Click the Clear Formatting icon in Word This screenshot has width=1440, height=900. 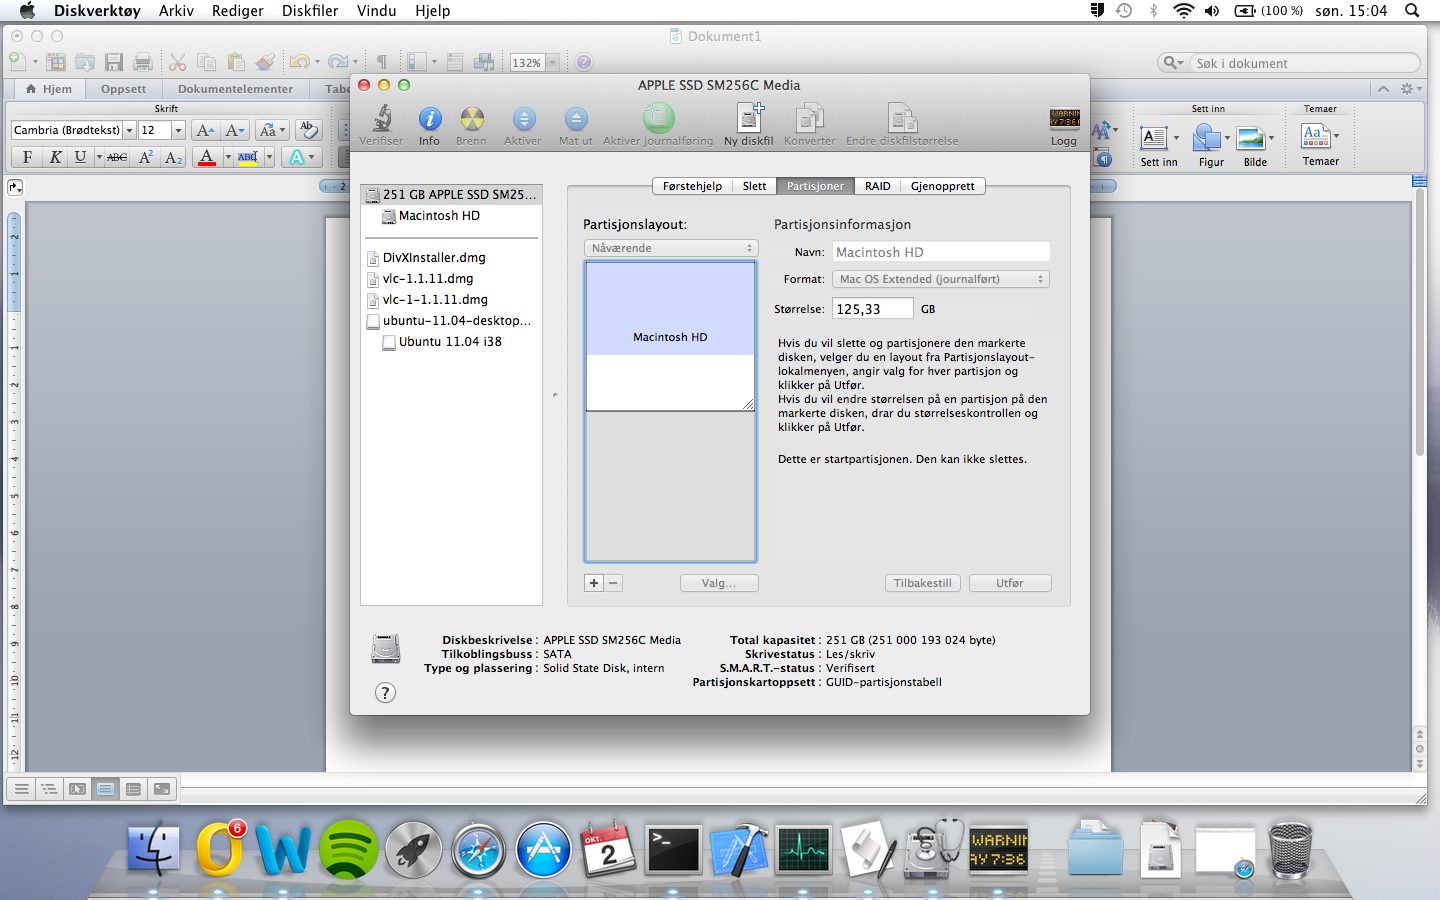point(309,130)
